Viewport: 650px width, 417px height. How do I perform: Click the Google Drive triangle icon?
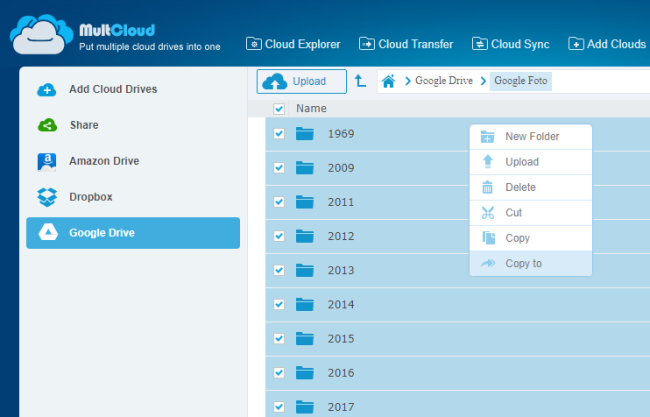pyautogui.click(x=48, y=233)
